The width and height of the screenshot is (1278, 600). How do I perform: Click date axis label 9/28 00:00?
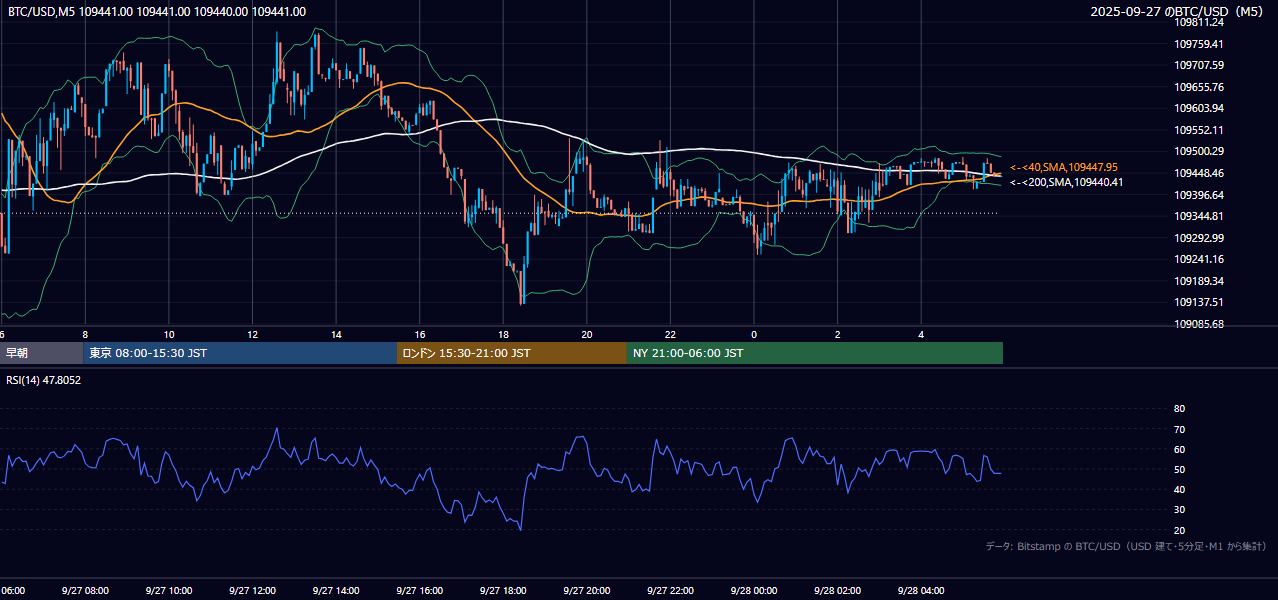(x=753, y=591)
